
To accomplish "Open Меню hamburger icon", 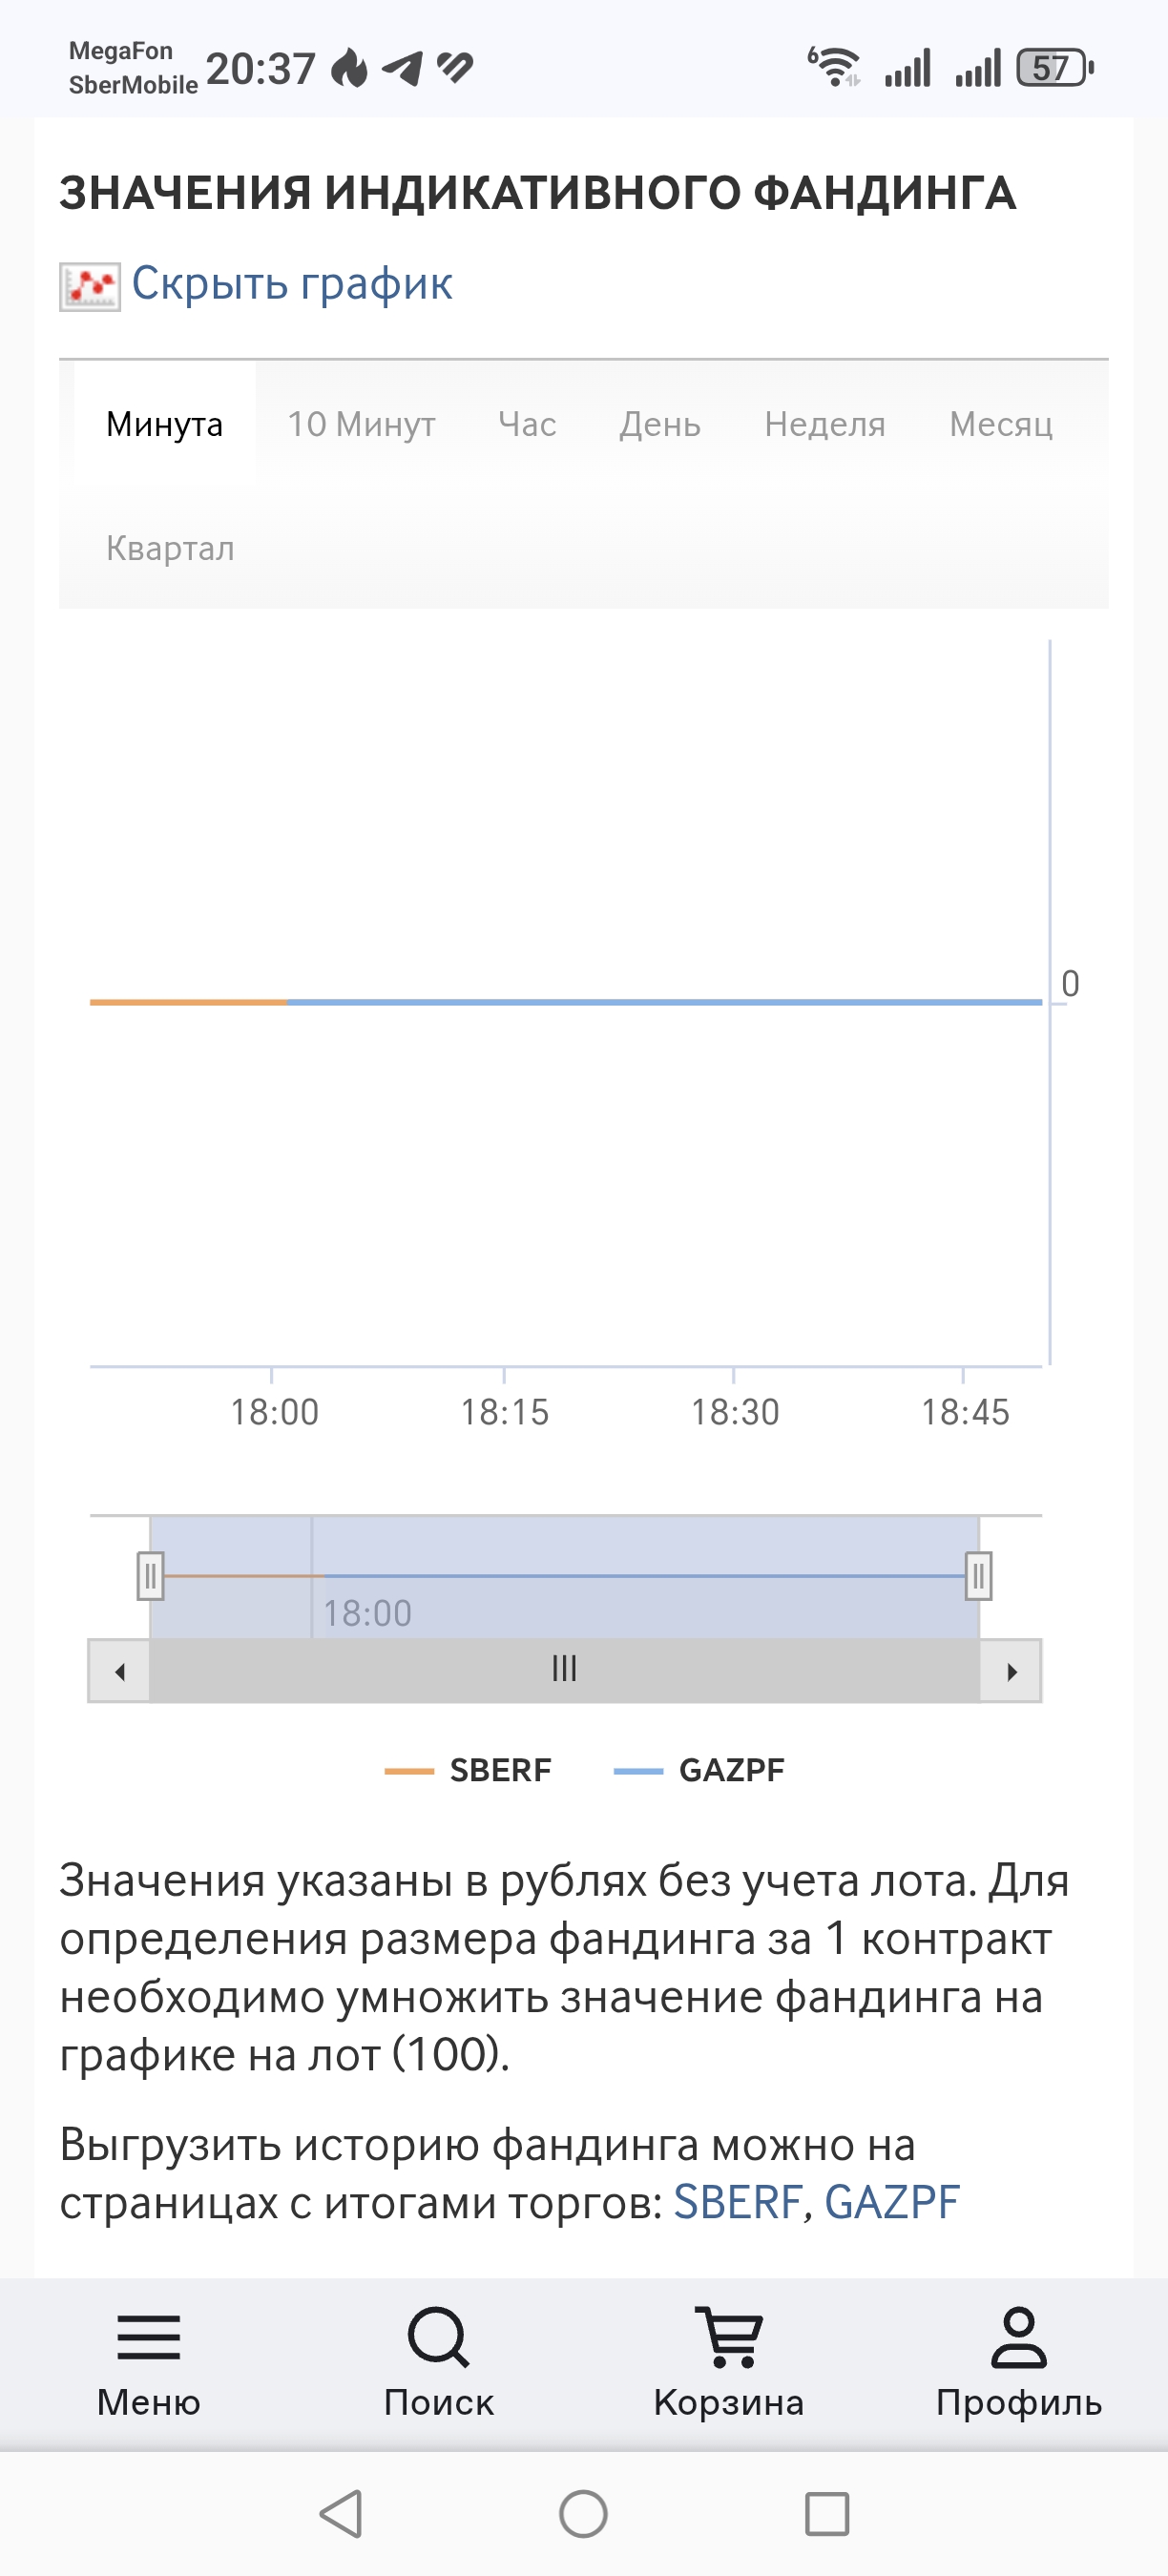I will [149, 2338].
